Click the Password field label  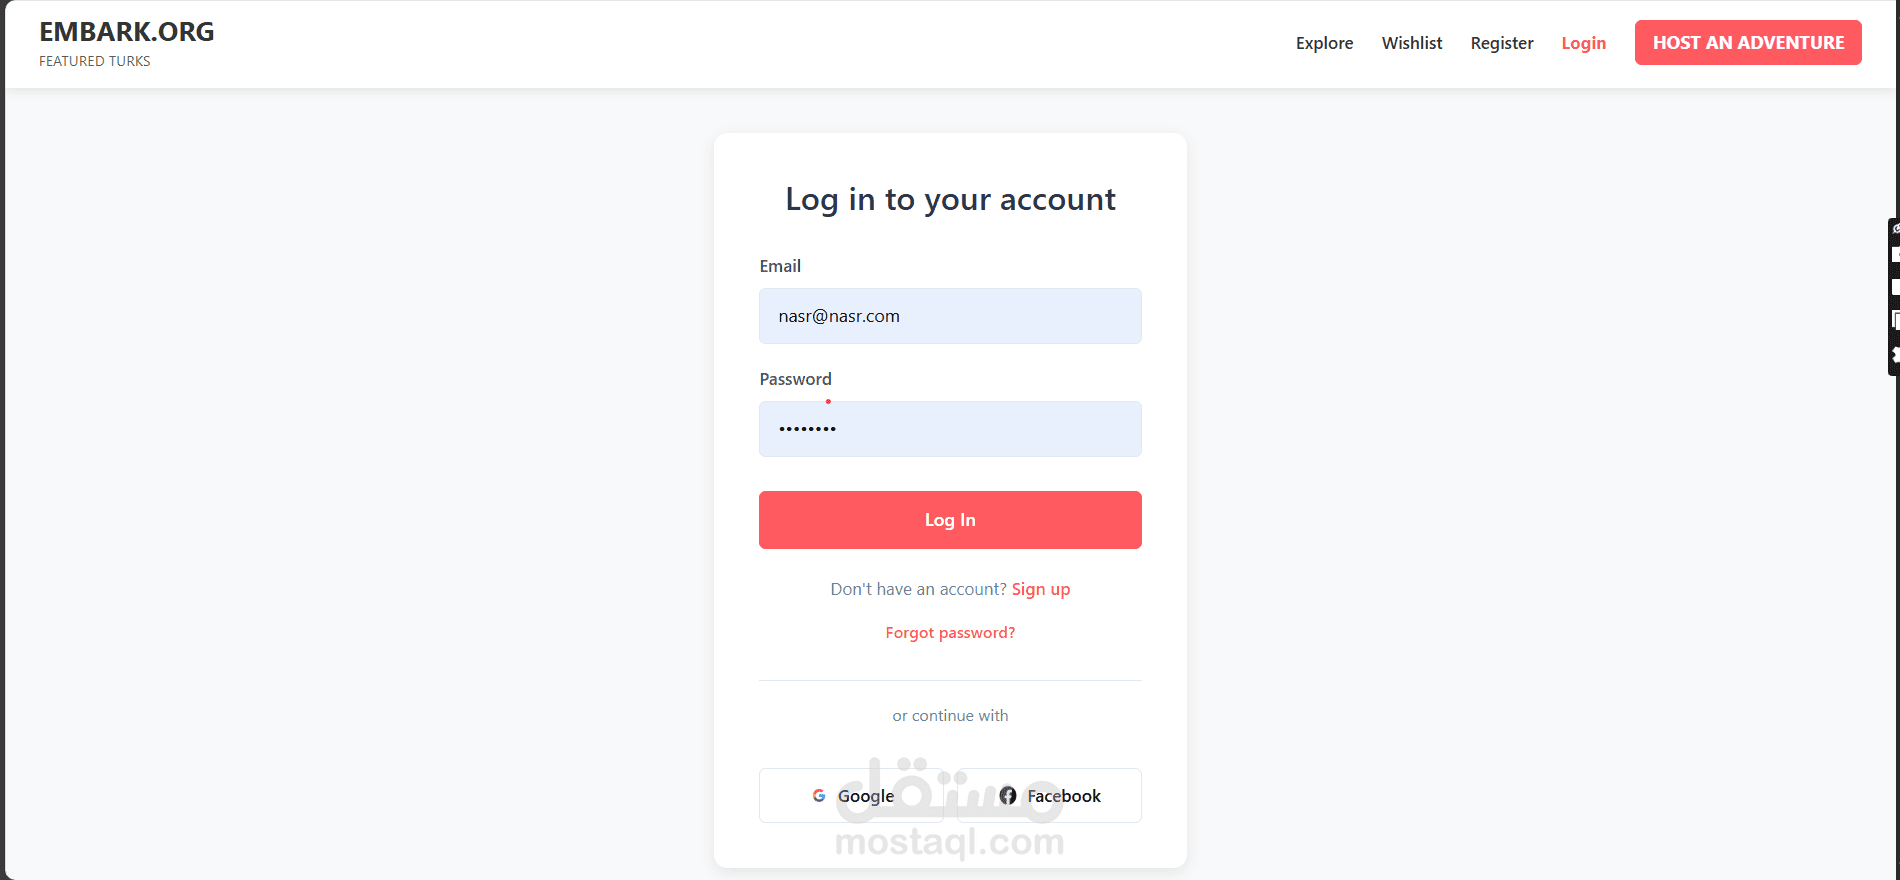(795, 379)
